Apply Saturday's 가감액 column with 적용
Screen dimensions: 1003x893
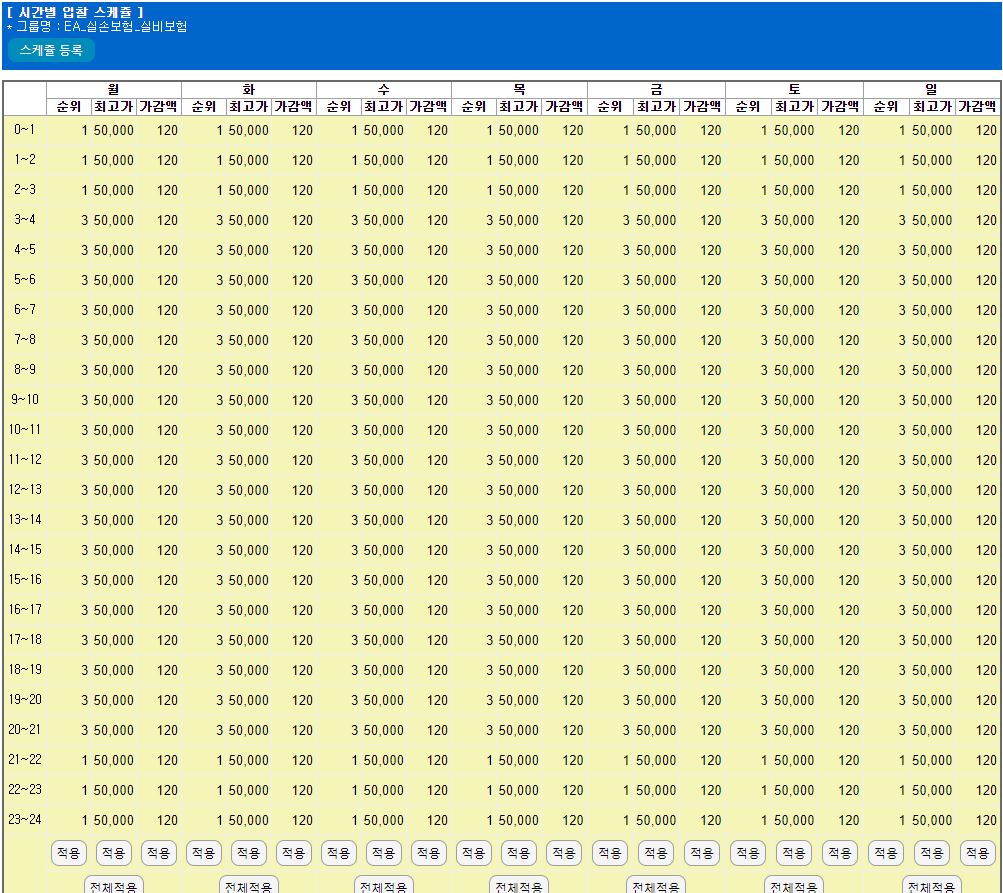(x=840, y=853)
